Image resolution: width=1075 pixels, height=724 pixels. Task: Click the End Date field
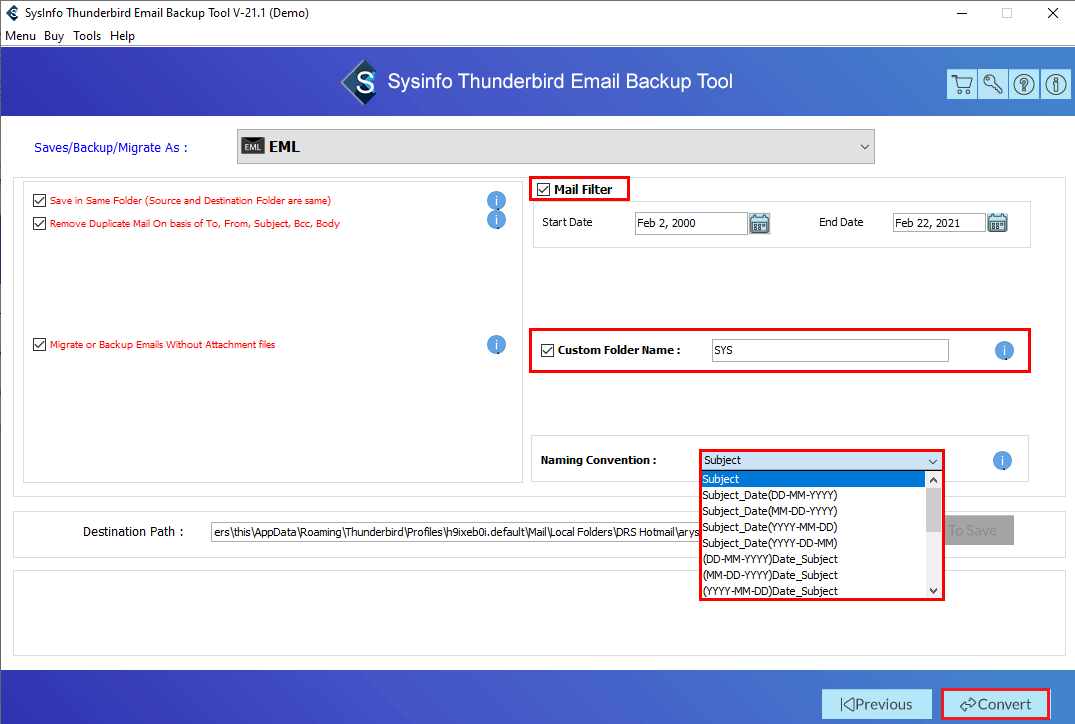[x=939, y=223]
